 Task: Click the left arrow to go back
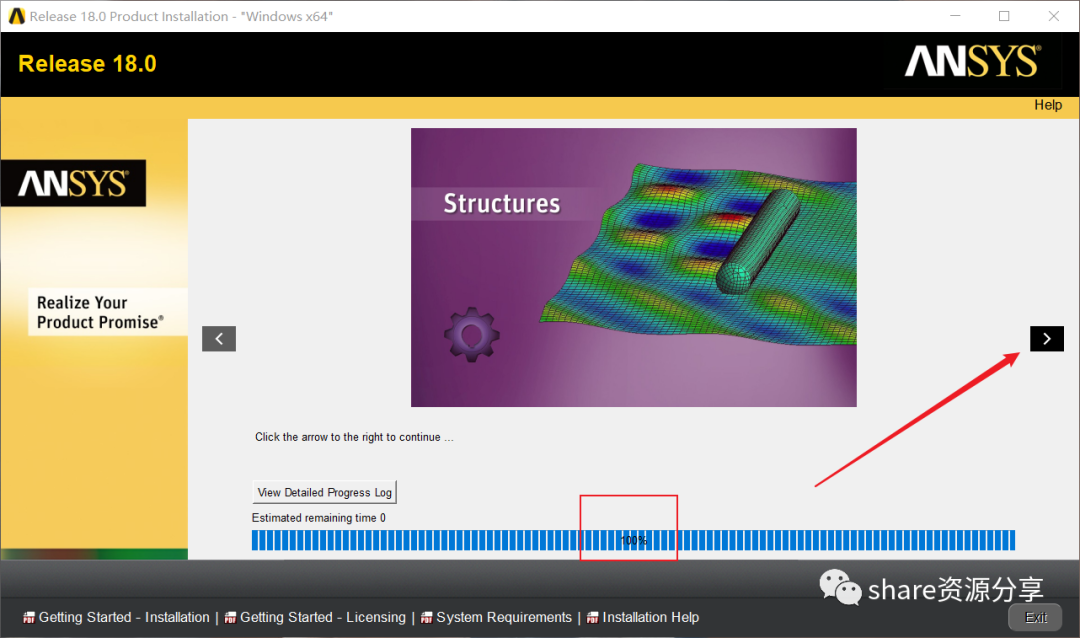(219, 338)
